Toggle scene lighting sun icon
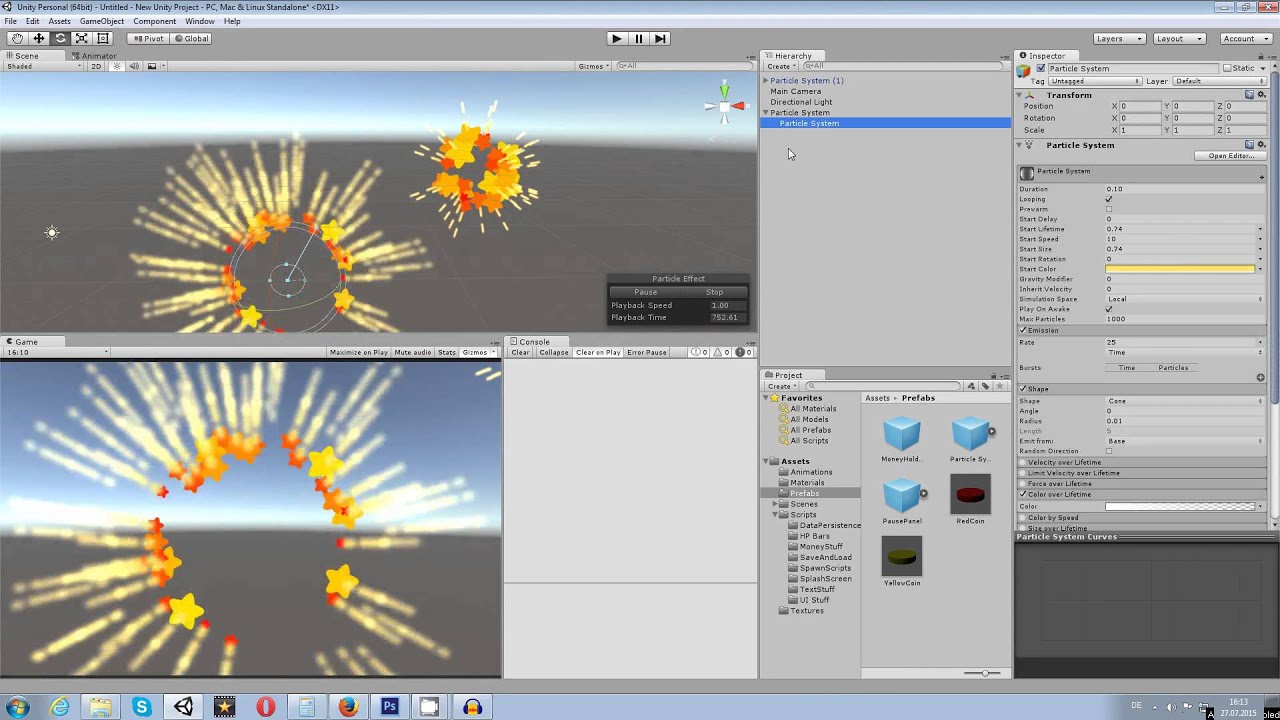The width and height of the screenshot is (1280, 720). coord(117,66)
